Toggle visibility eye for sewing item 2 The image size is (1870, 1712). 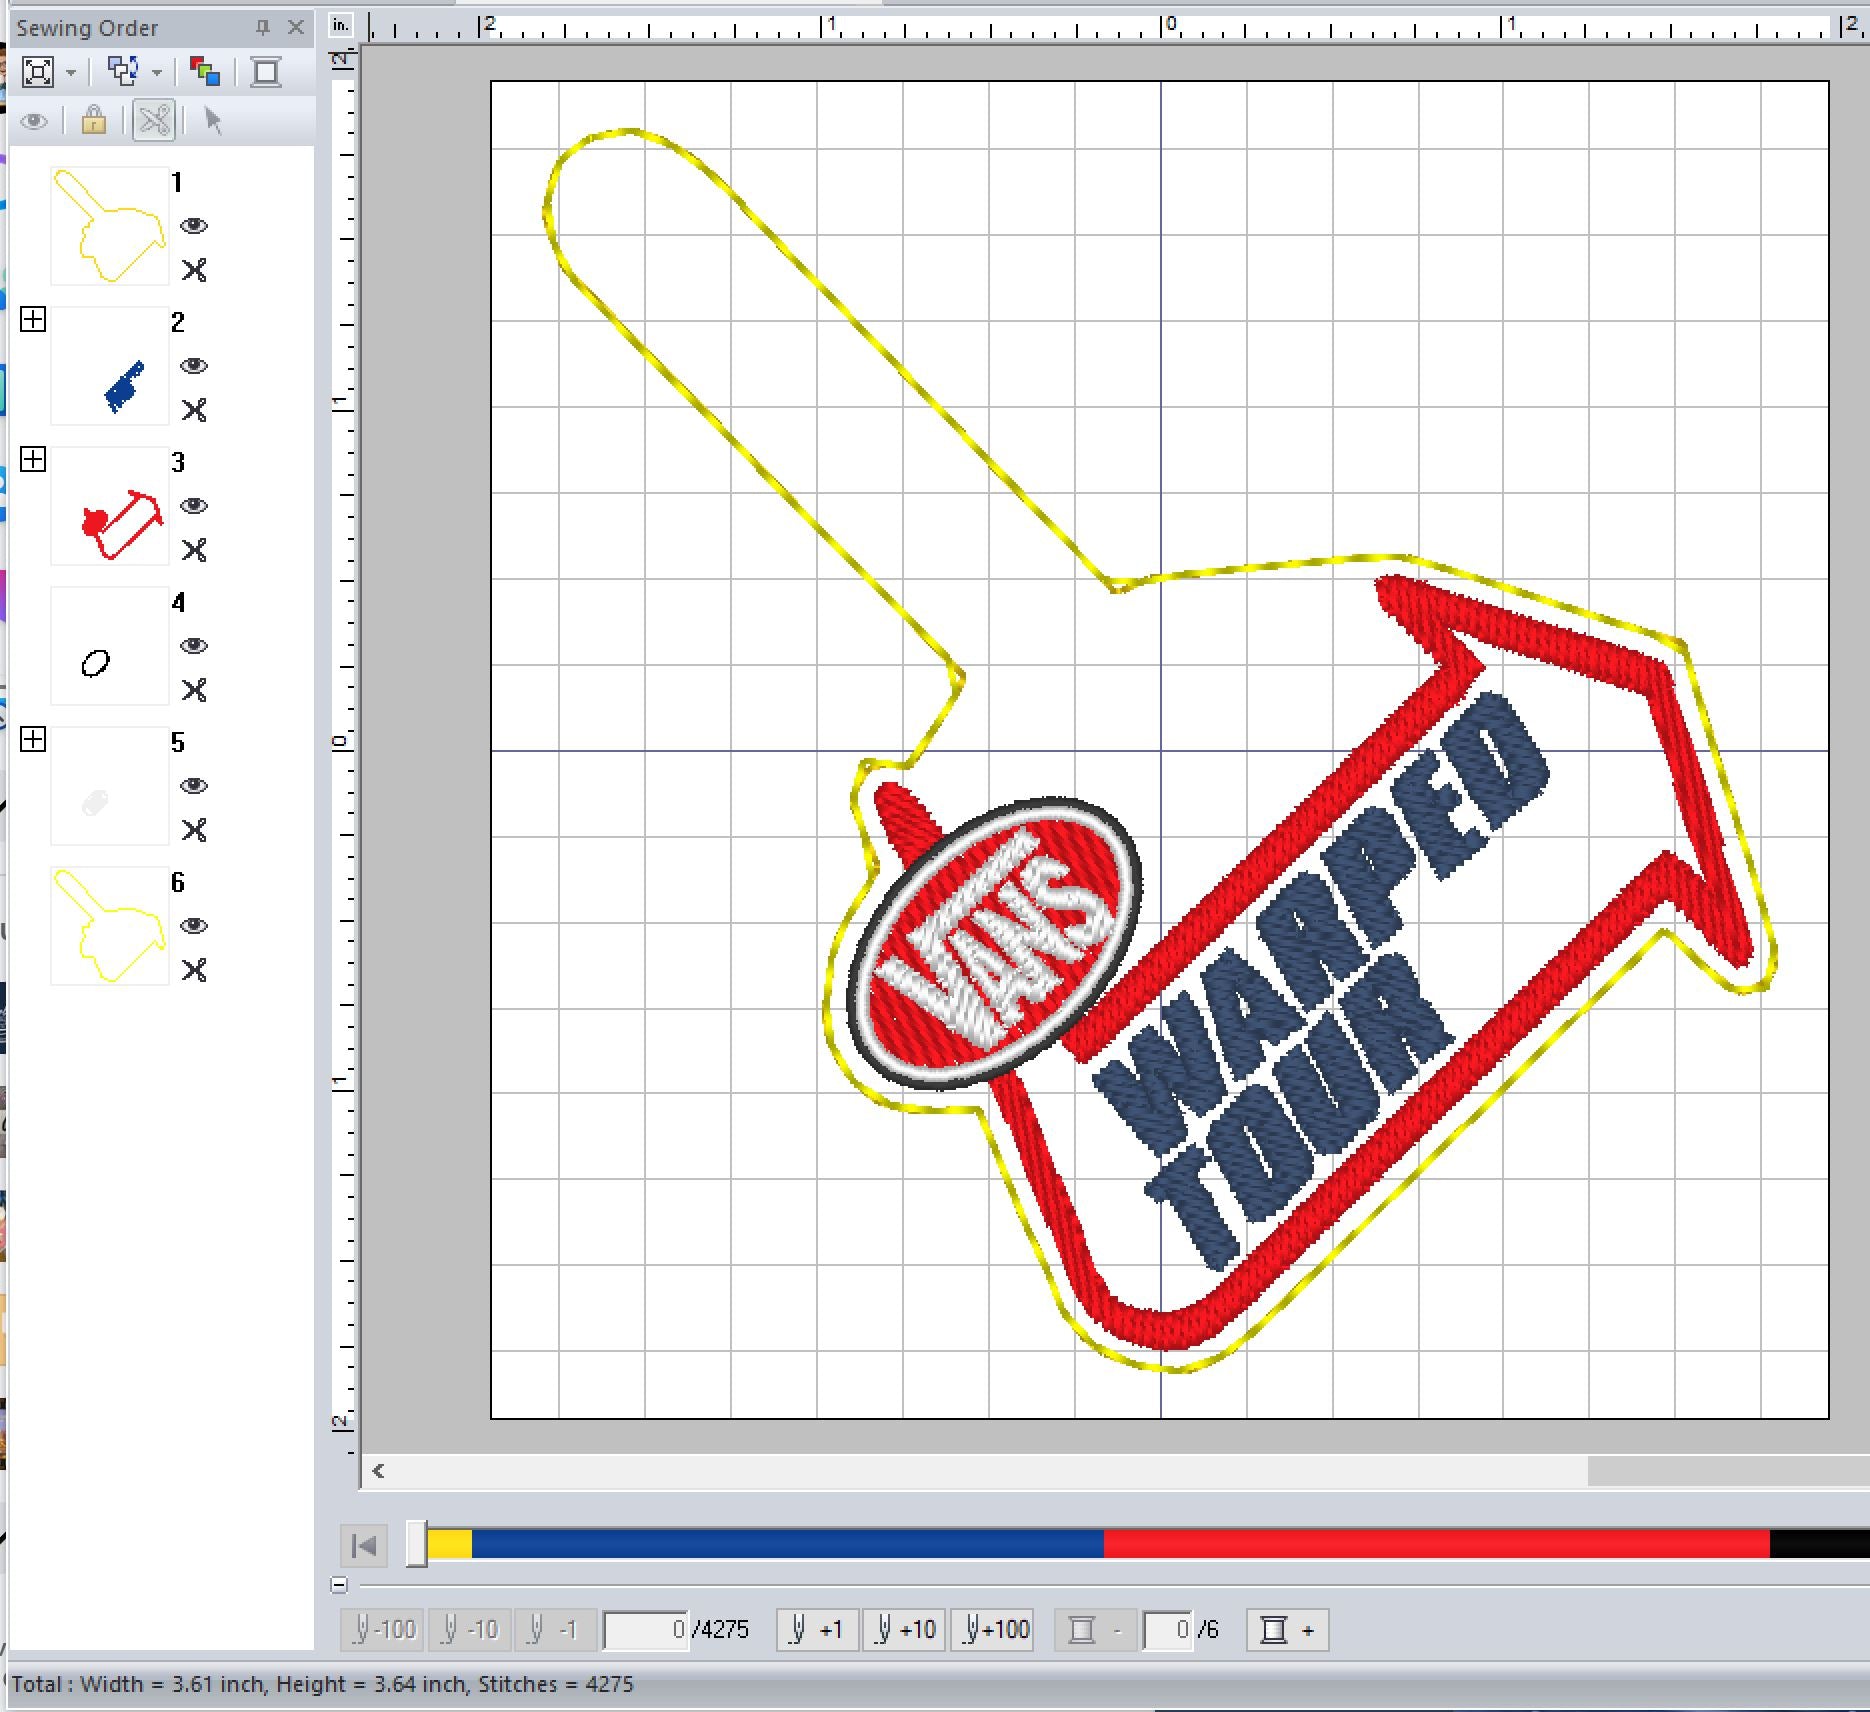click(x=194, y=366)
